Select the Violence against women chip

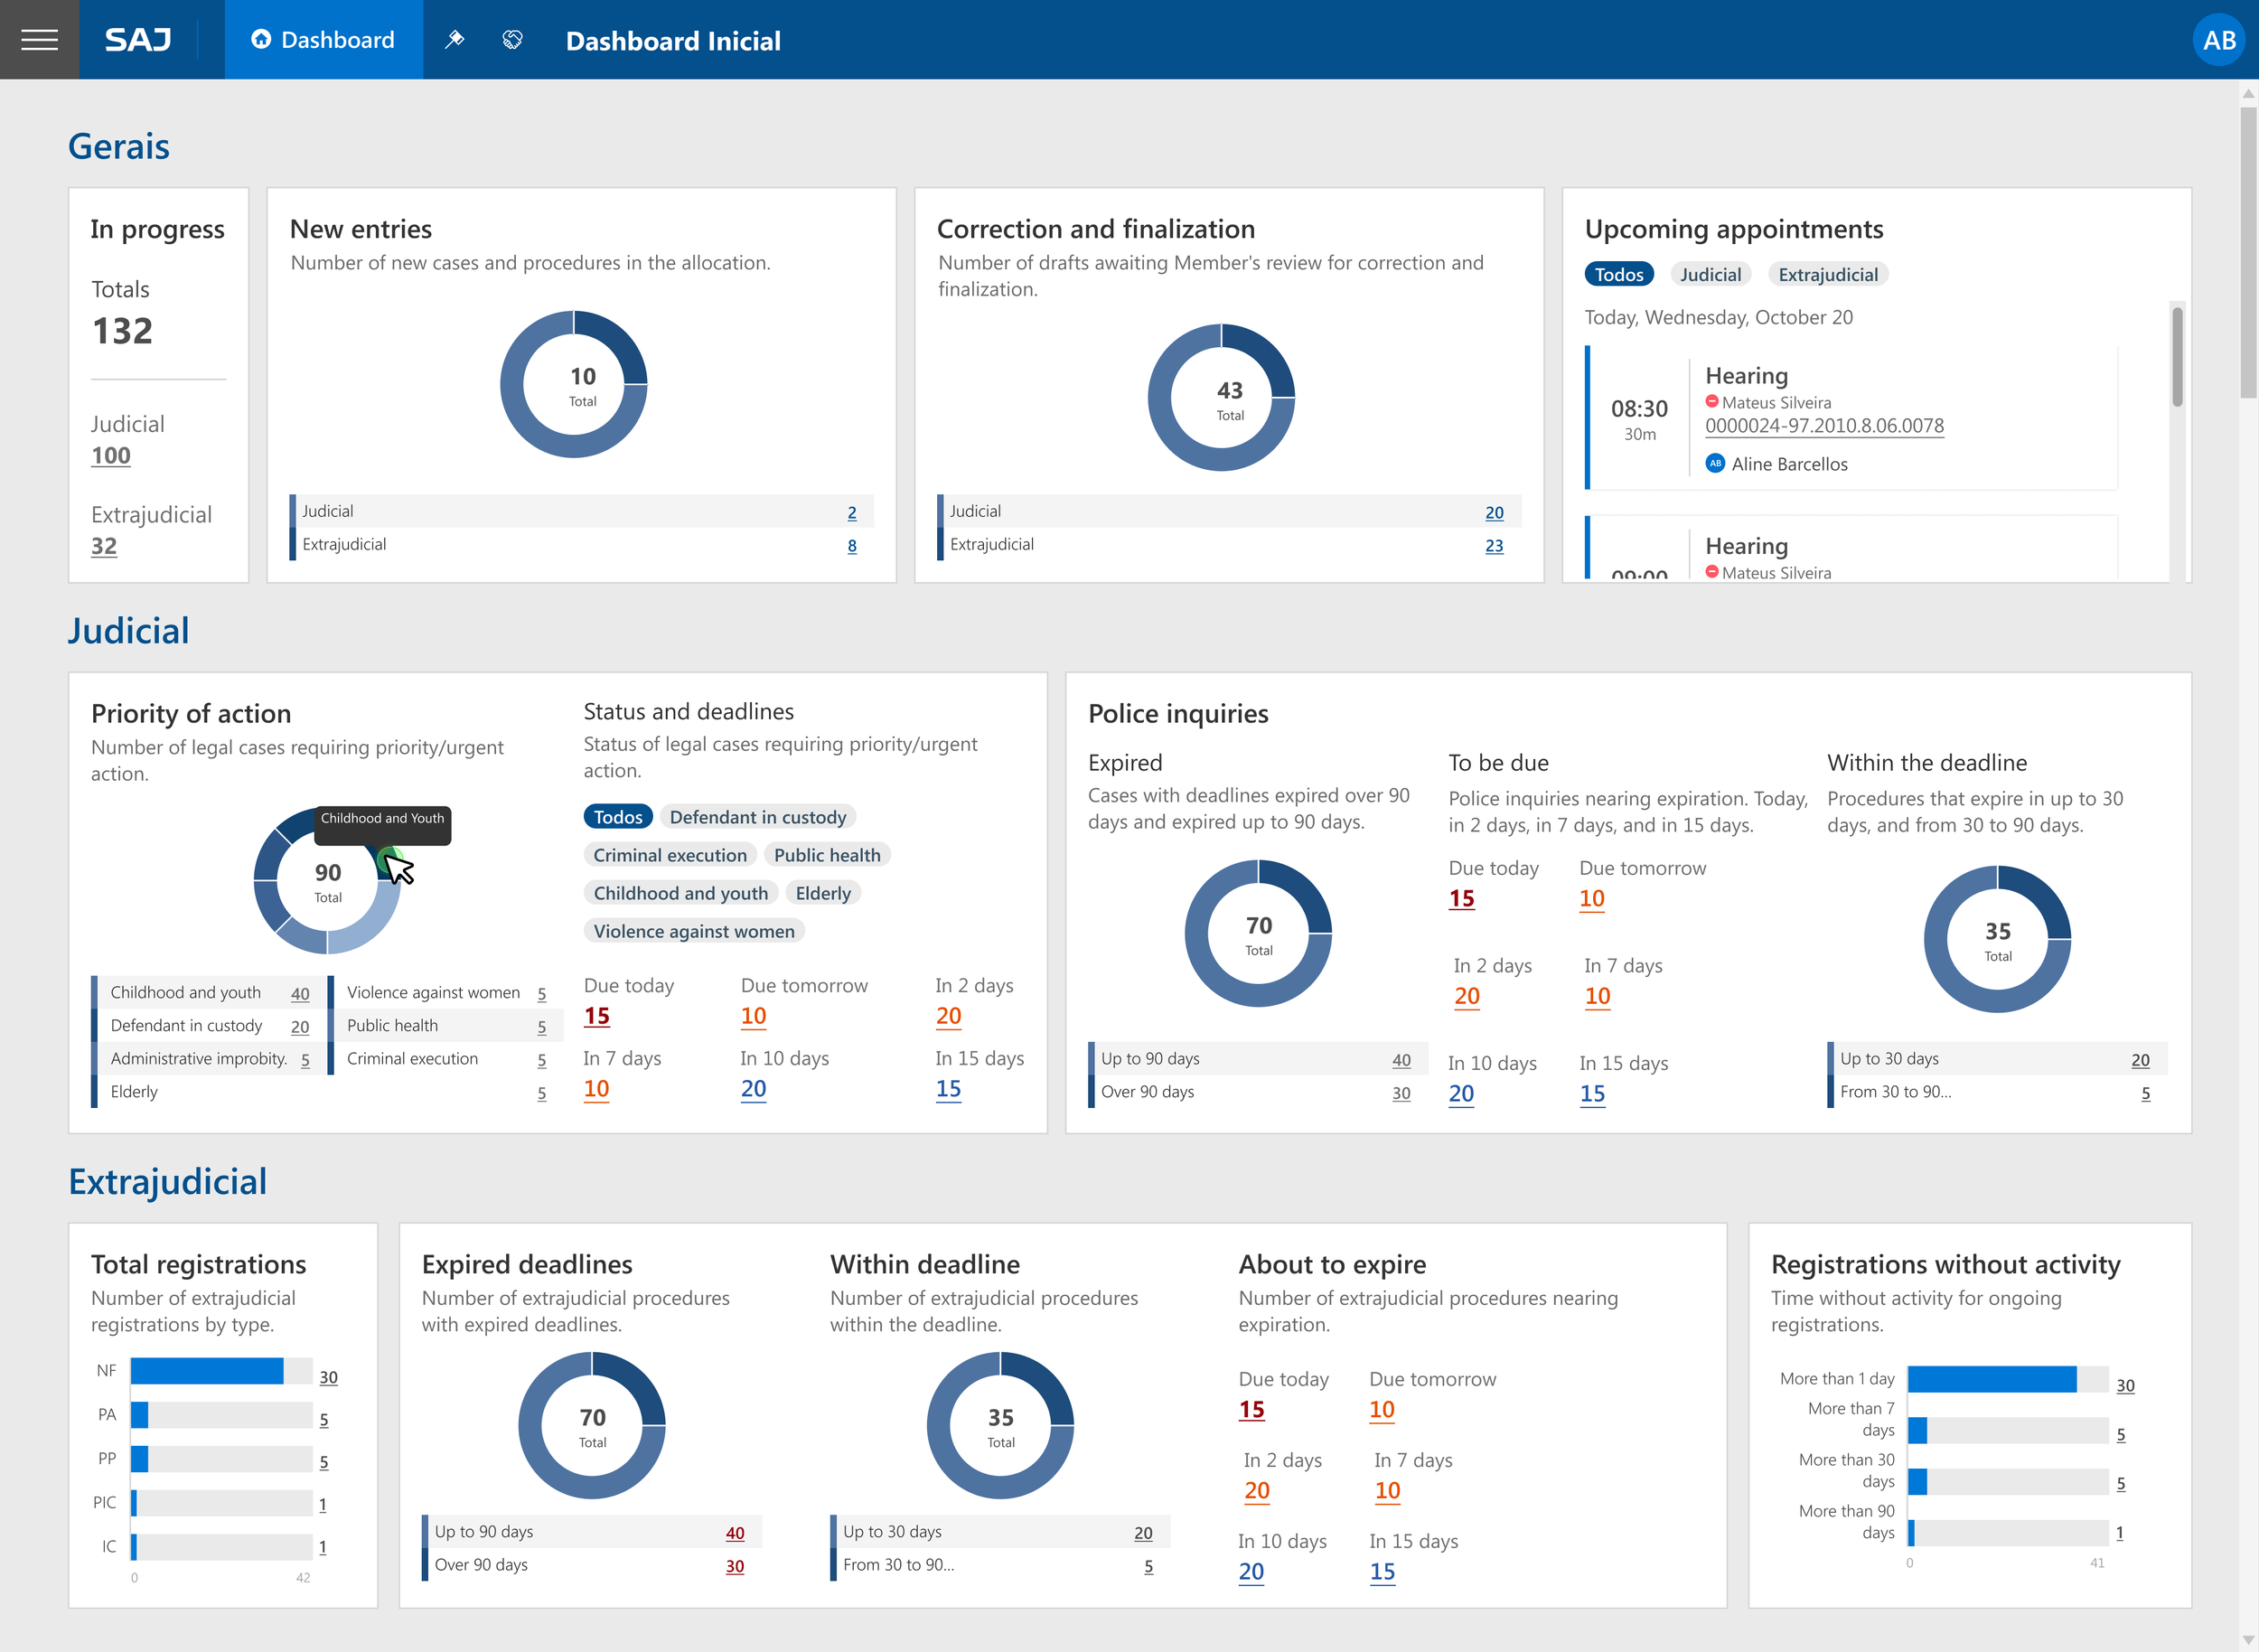[694, 931]
